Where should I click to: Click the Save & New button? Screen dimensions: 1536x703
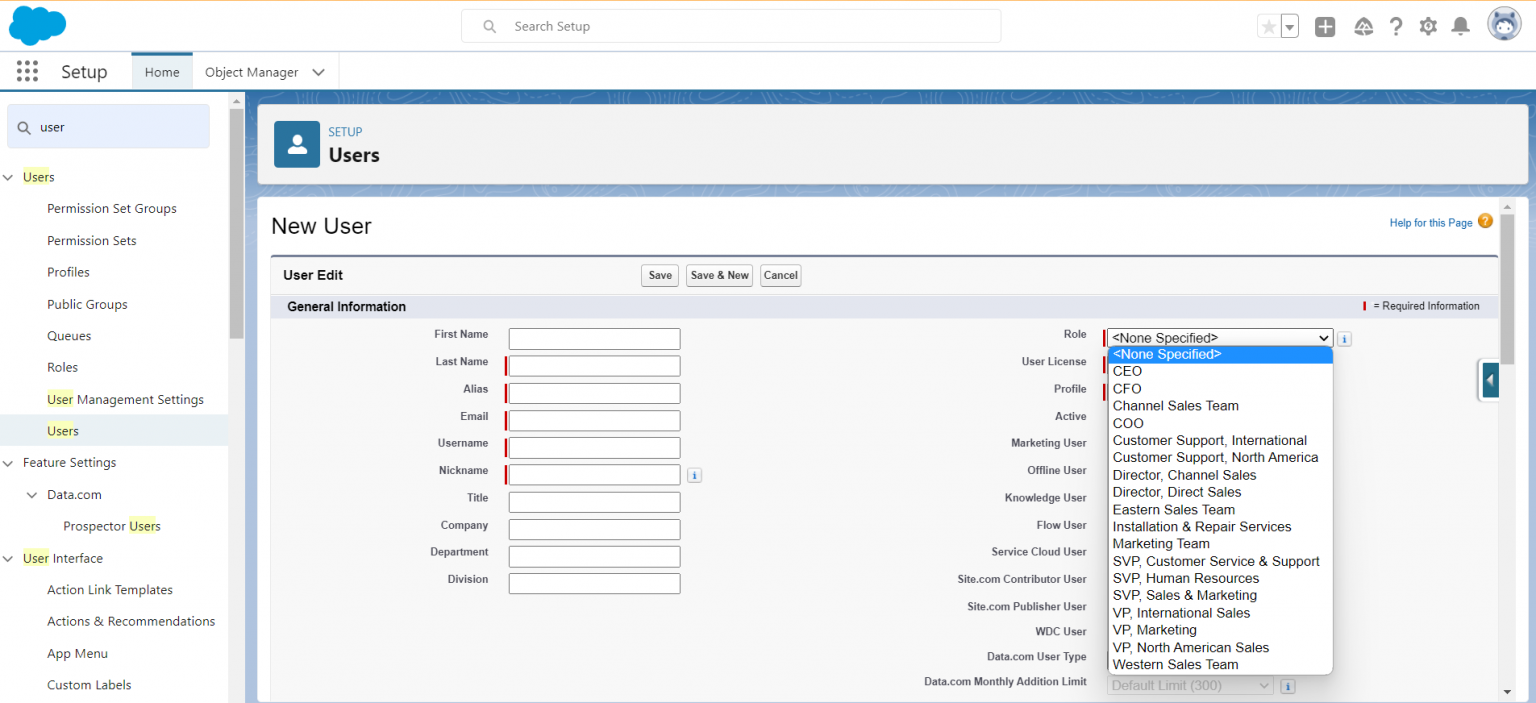coord(719,275)
